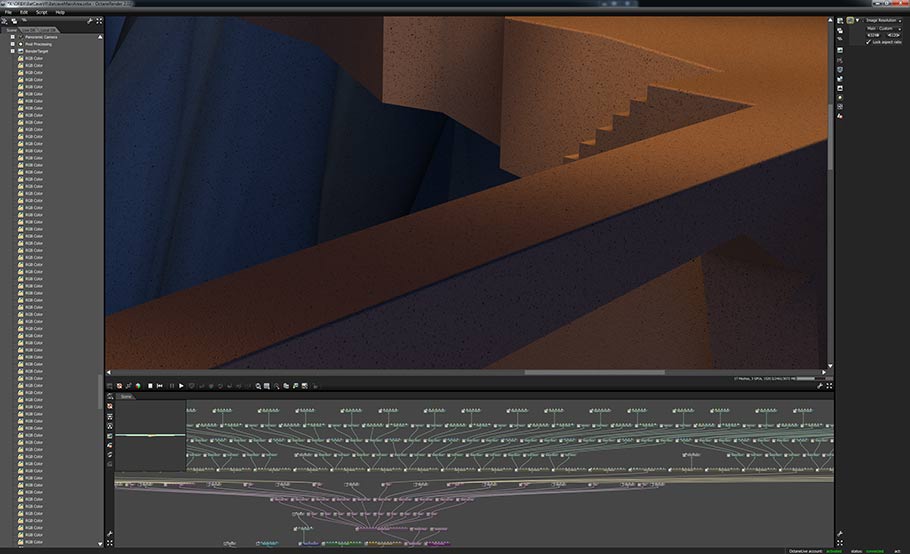Click the play render button

tap(181, 385)
